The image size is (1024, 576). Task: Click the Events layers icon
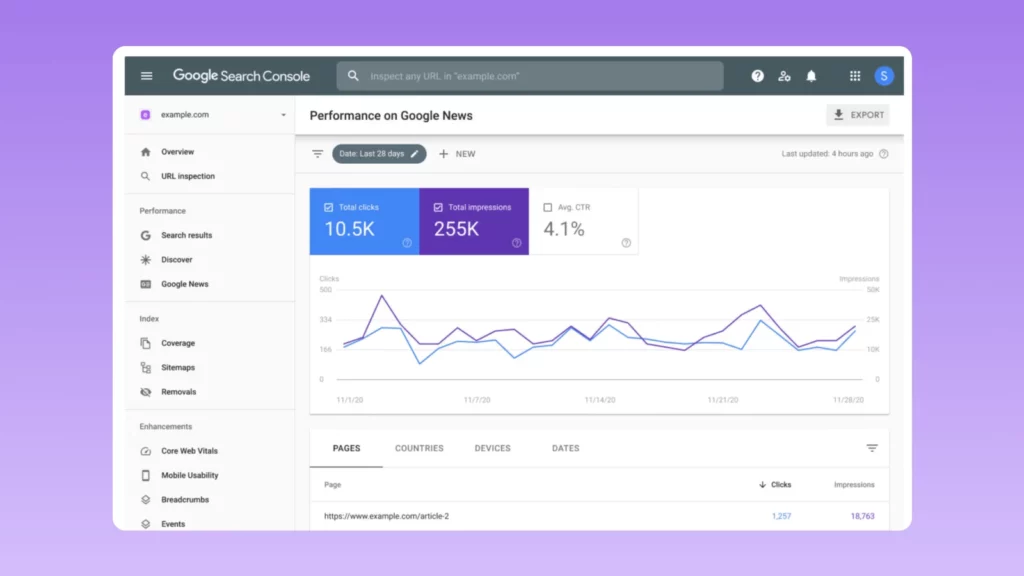145,524
